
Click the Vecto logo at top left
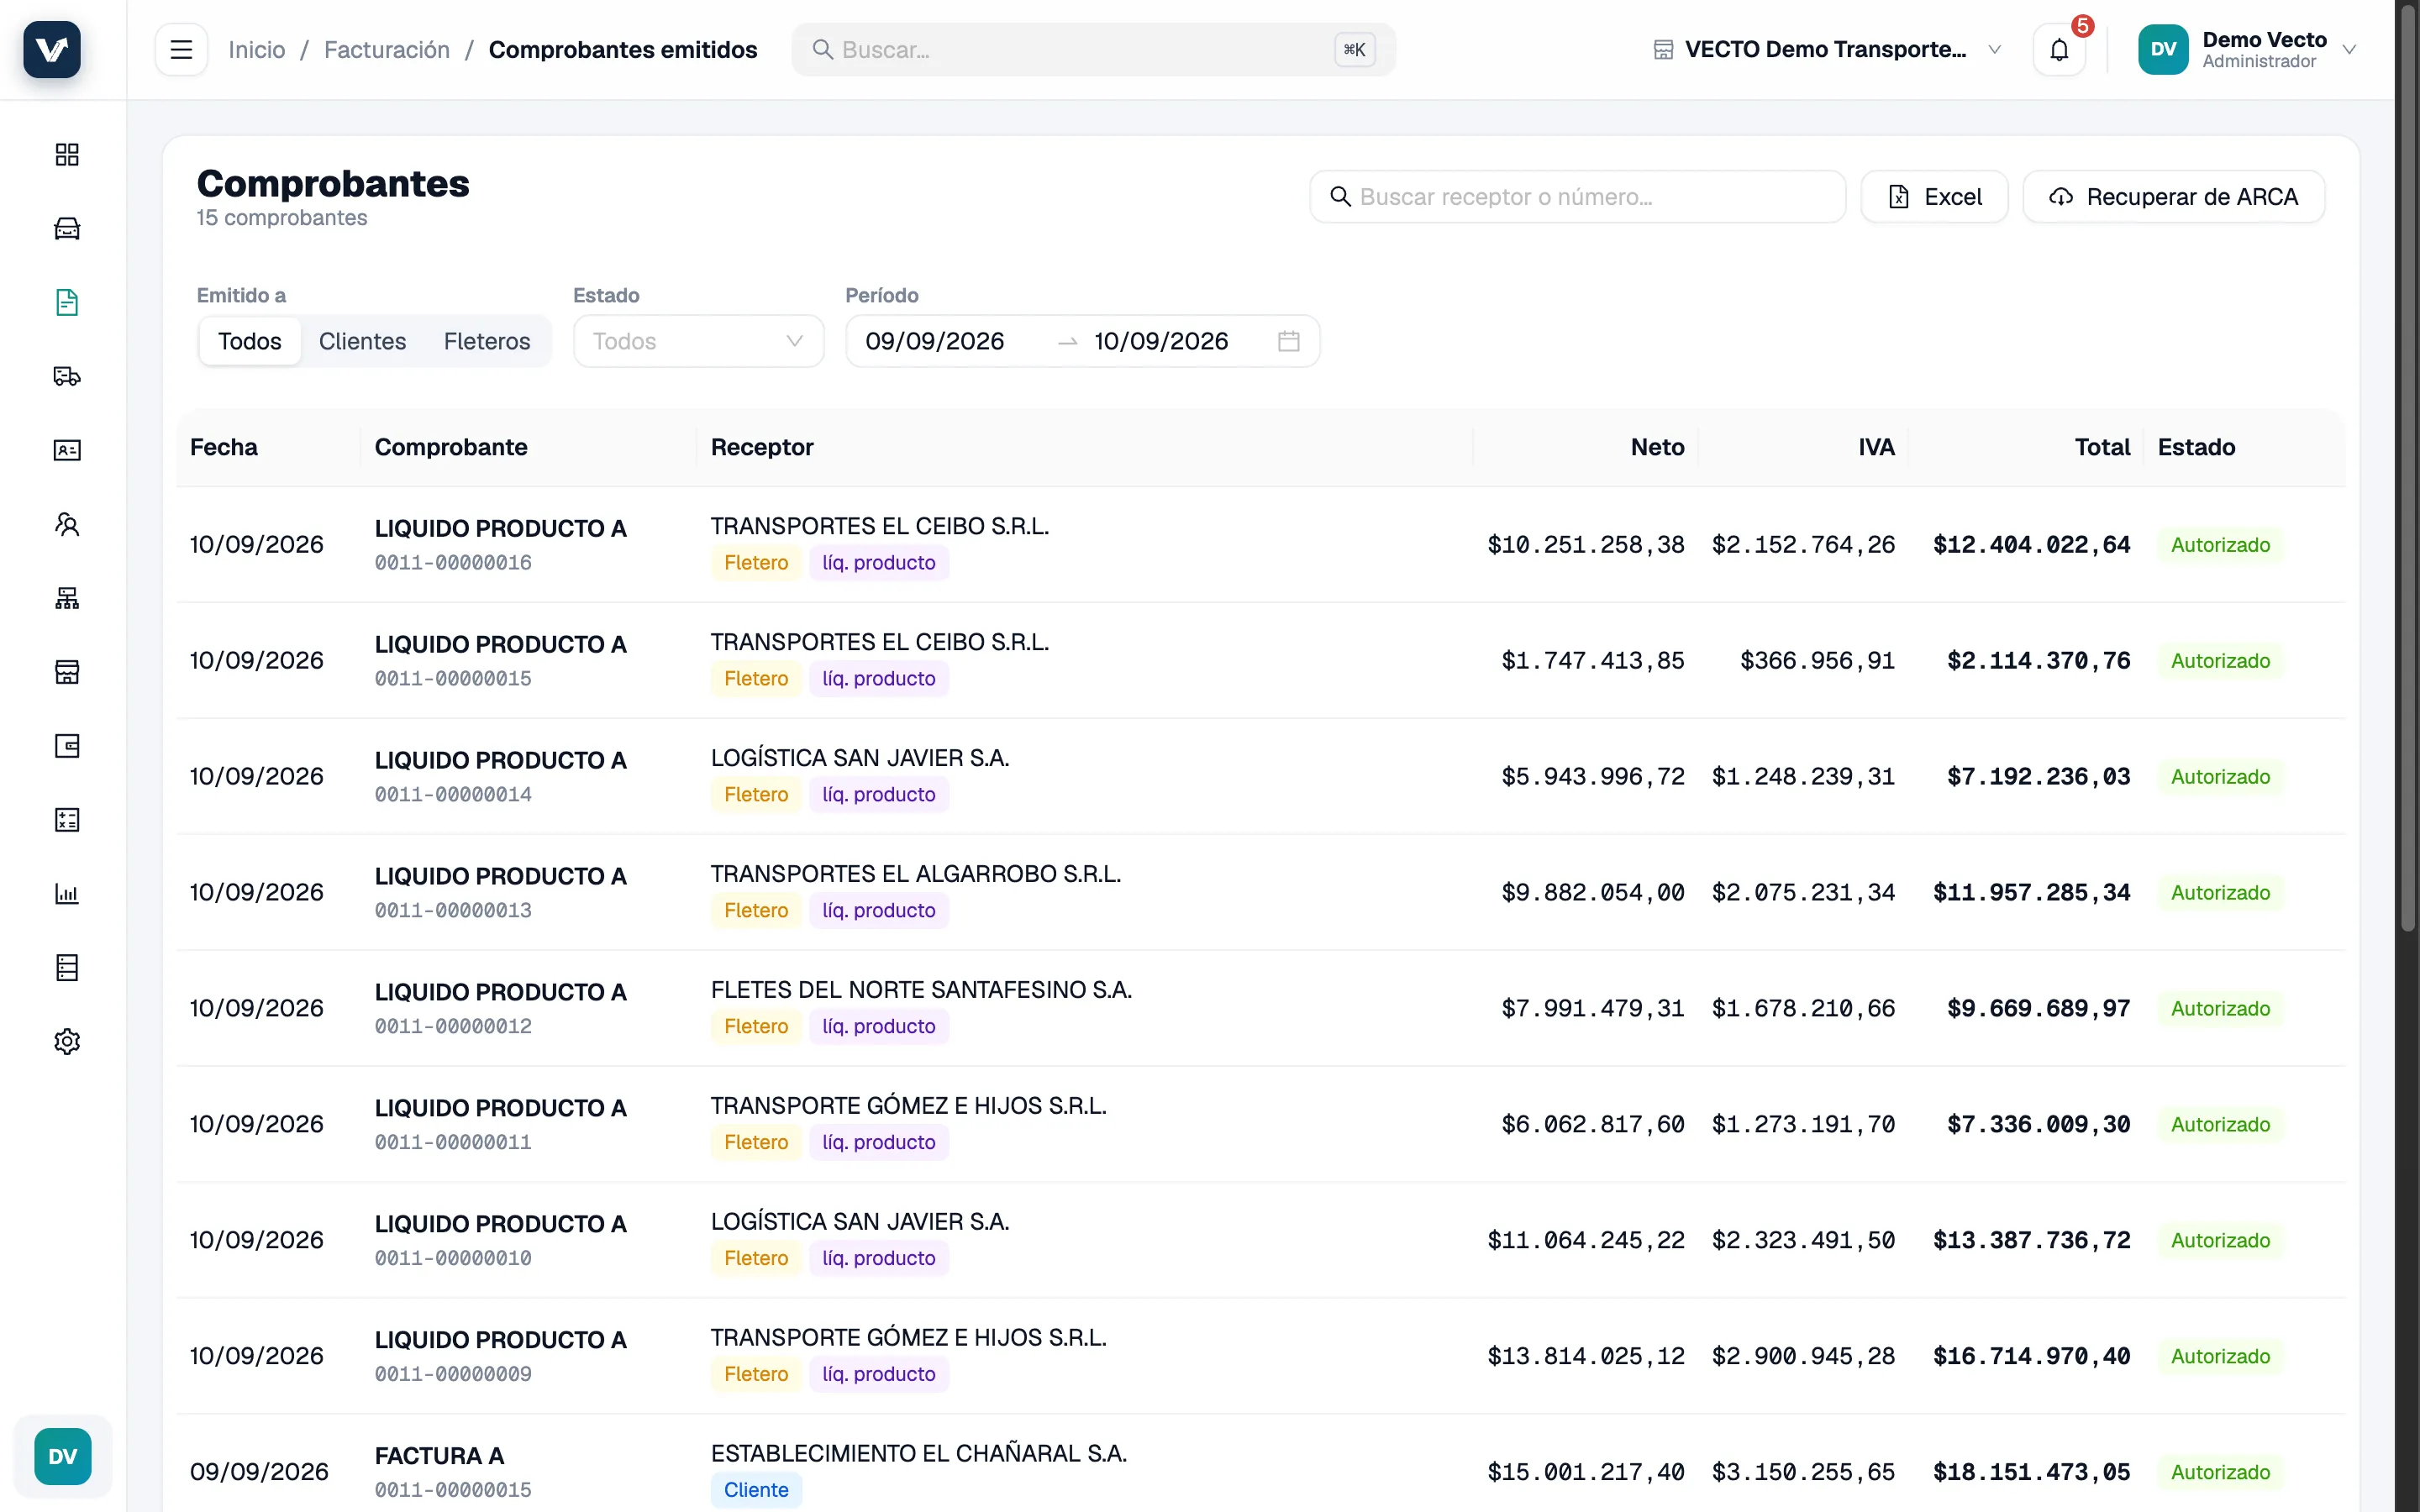(52, 49)
